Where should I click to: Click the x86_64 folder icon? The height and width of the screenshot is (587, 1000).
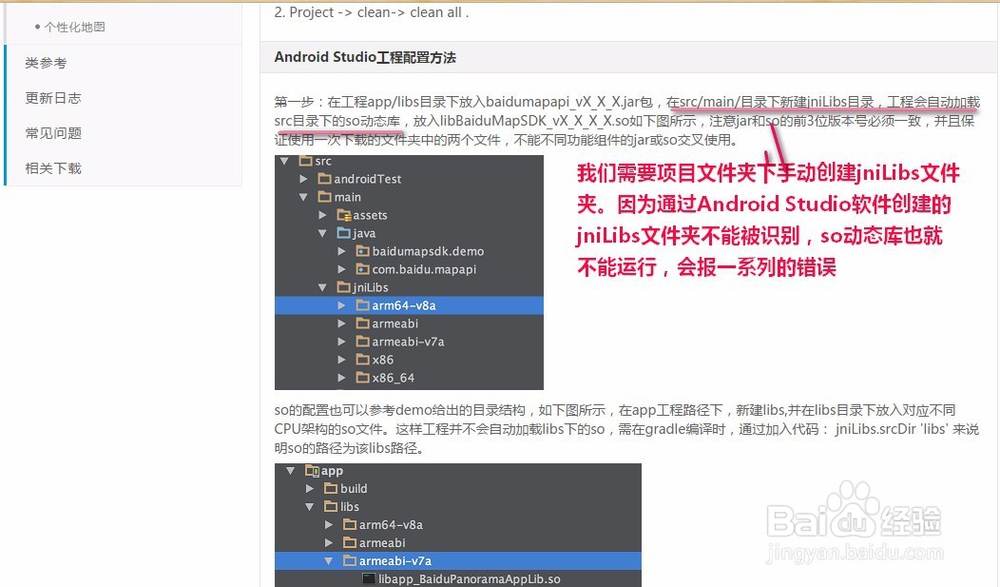coord(363,377)
